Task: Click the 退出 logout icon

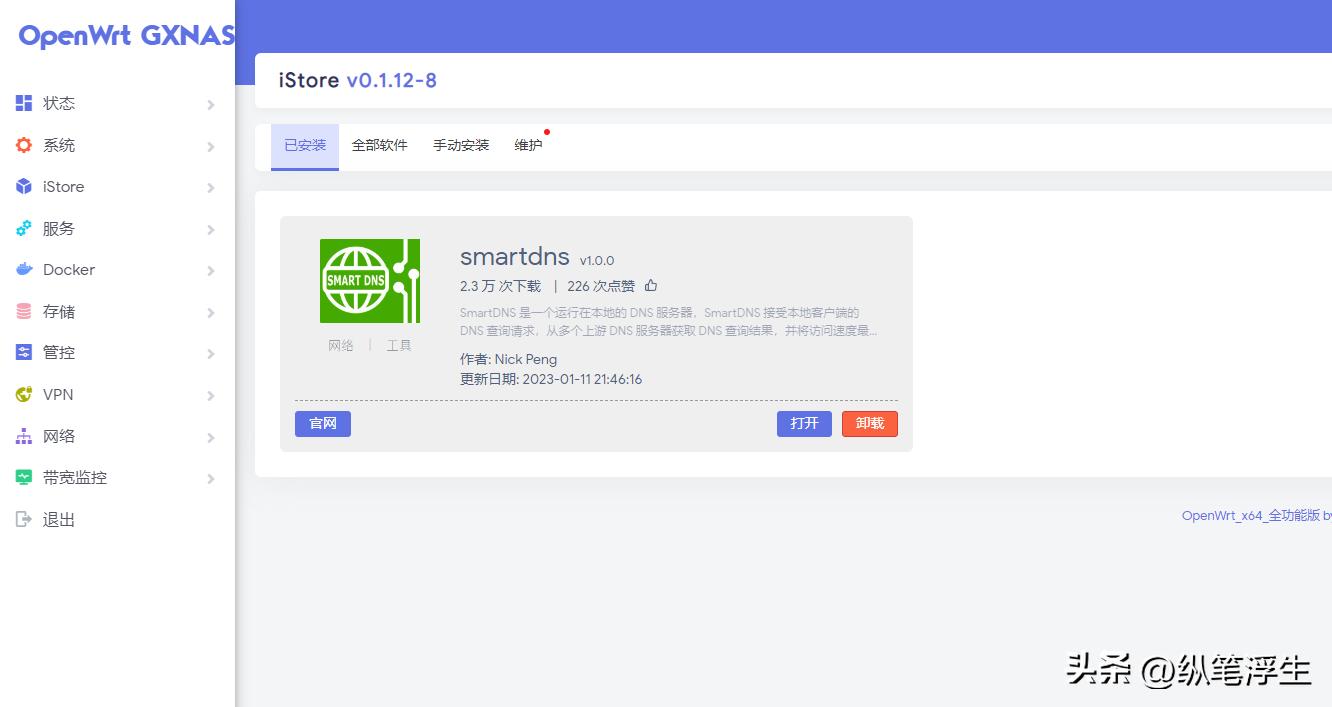Action: 23,519
